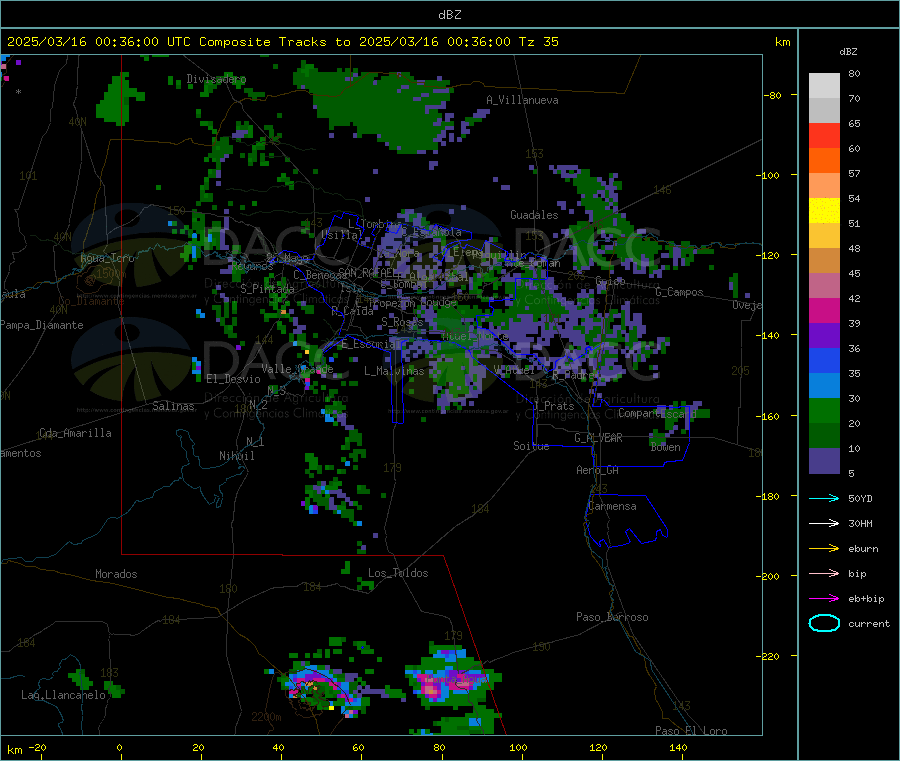Click the El_Desvio map label
The width and height of the screenshot is (900, 761).
(x=233, y=379)
